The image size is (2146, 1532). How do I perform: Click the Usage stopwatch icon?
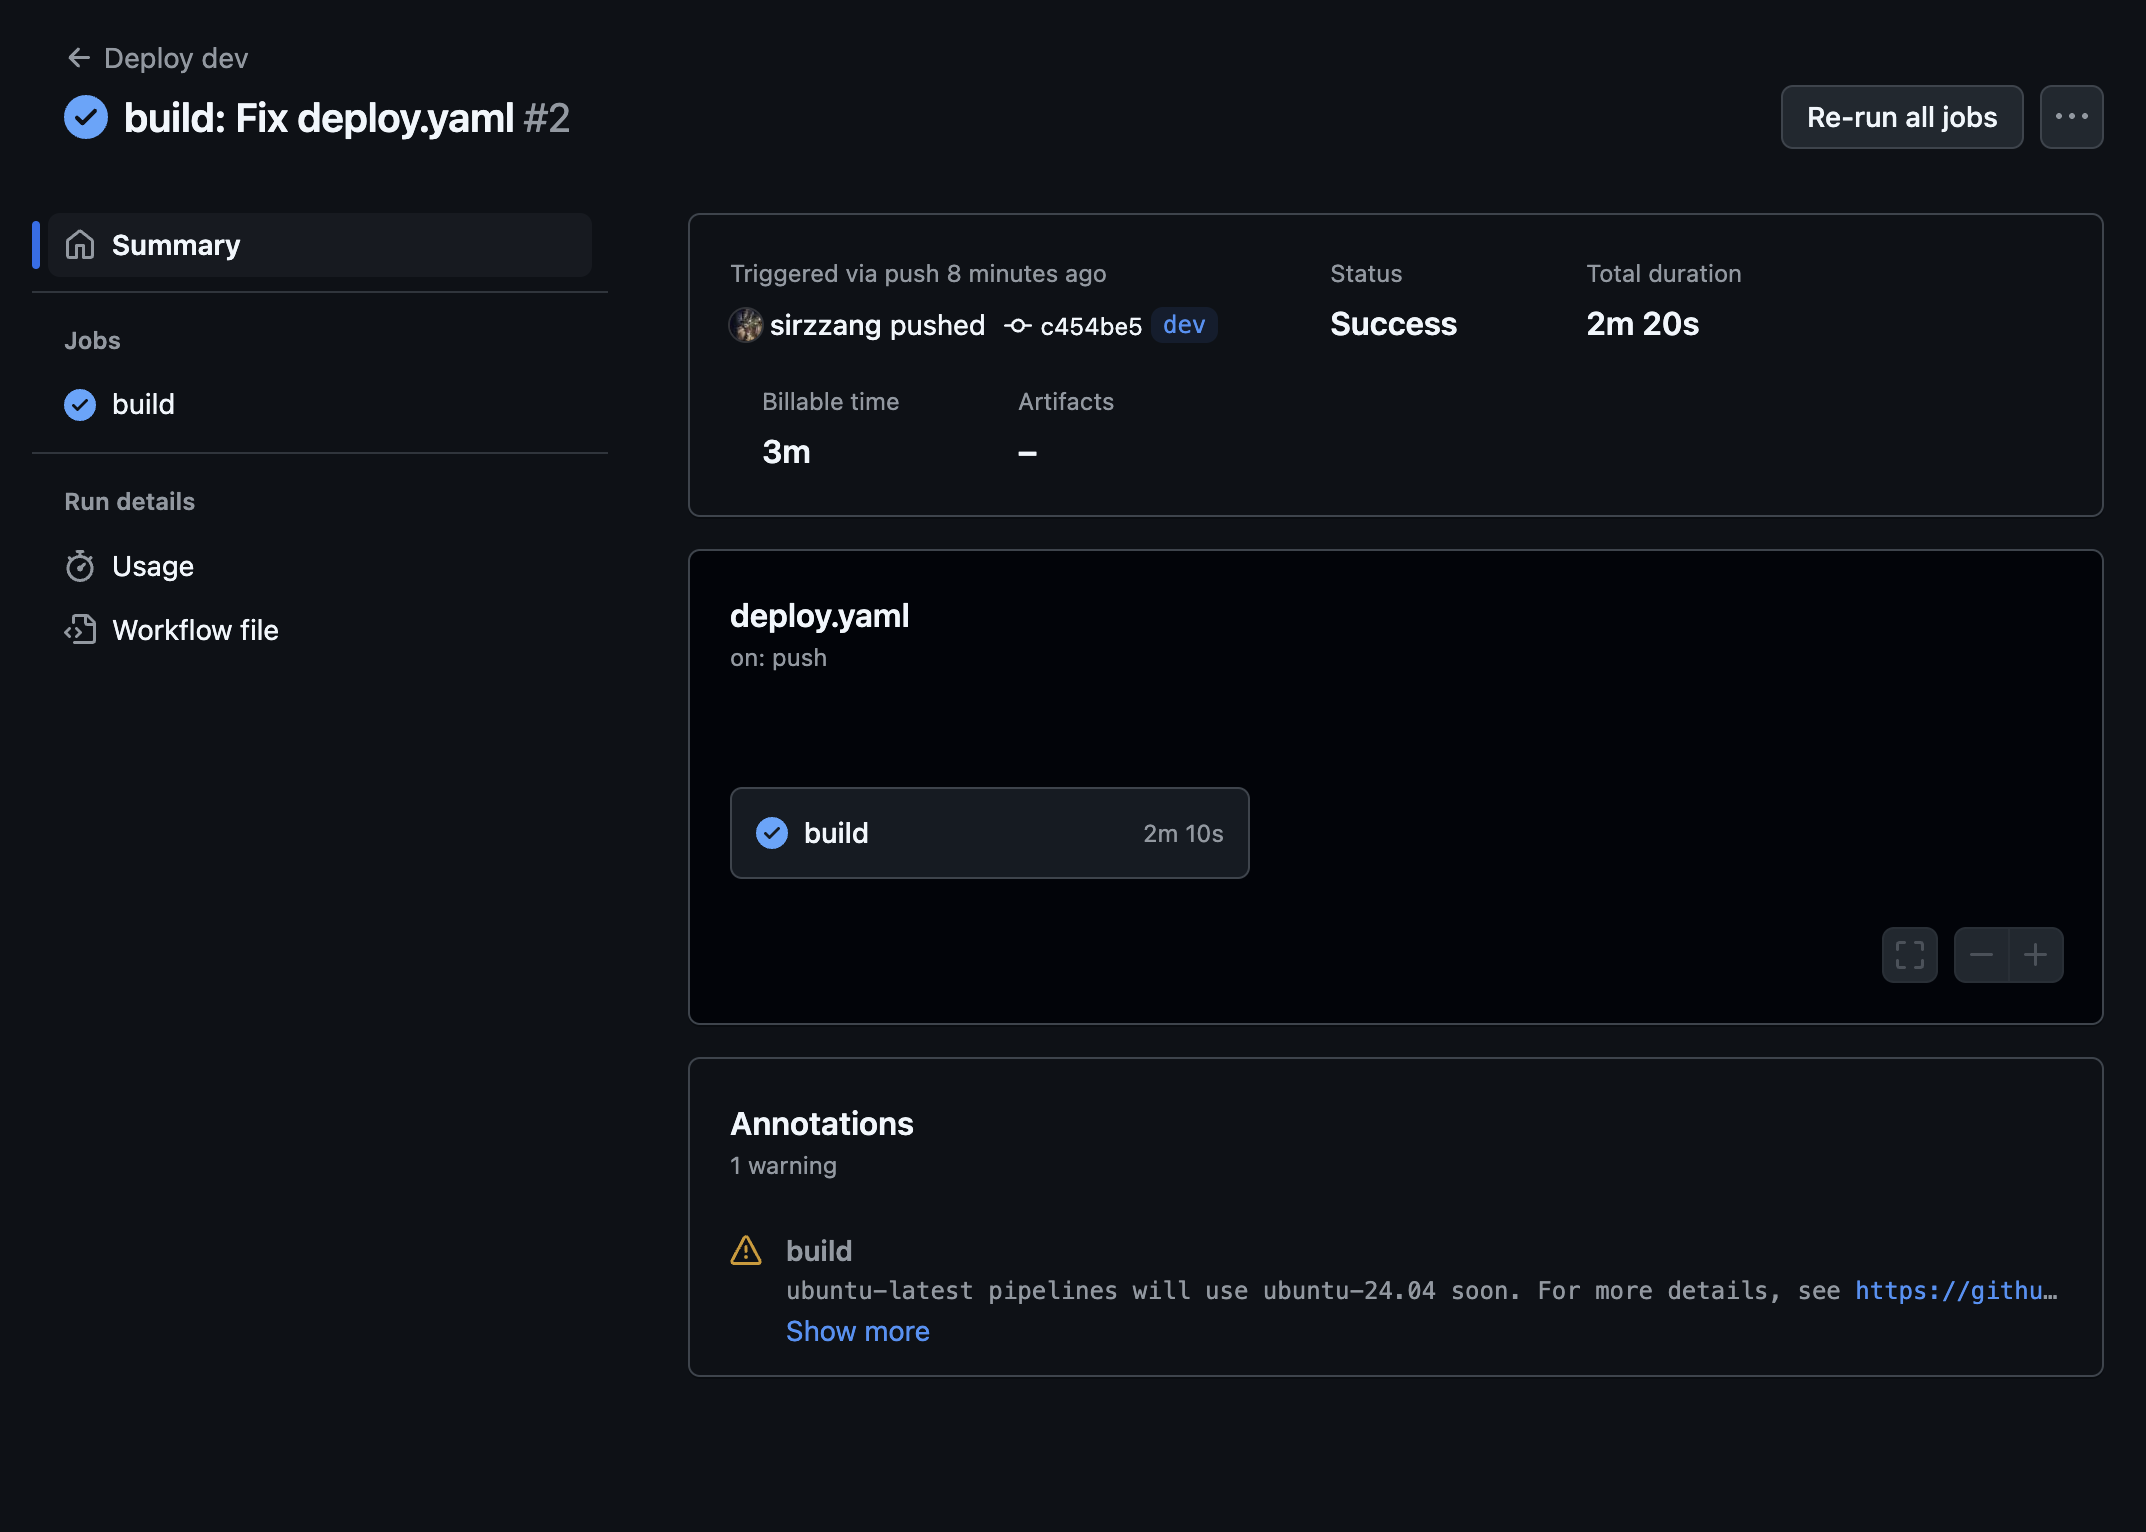coord(80,565)
